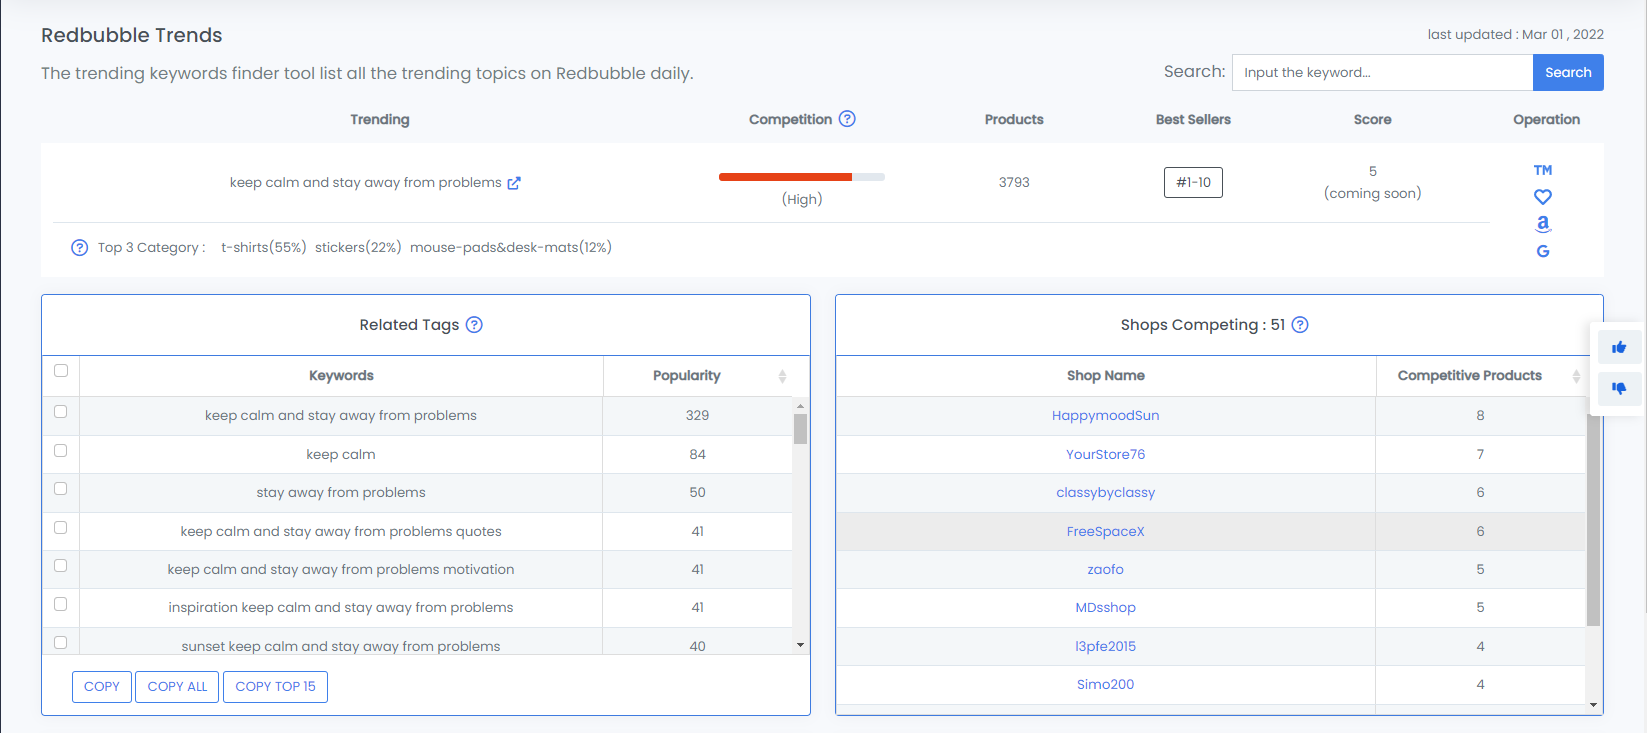Click the thumbs down feedback icon
The height and width of the screenshot is (733, 1647).
pyautogui.click(x=1619, y=388)
